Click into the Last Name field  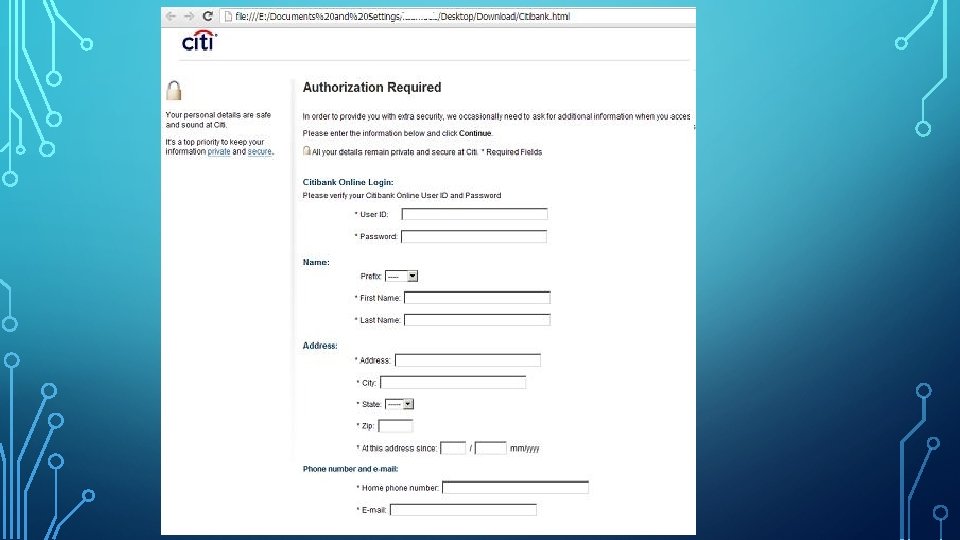(x=477, y=320)
